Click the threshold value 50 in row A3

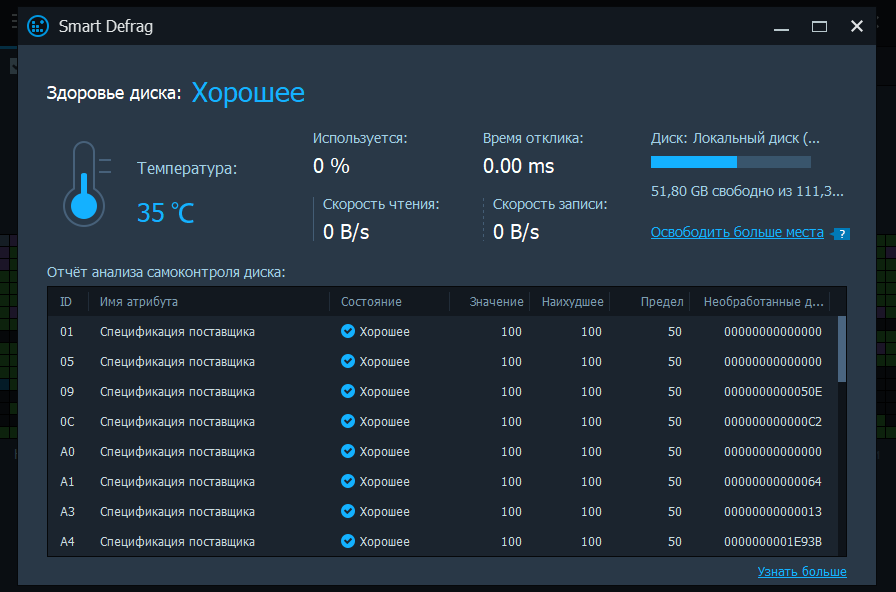point(675,511)
